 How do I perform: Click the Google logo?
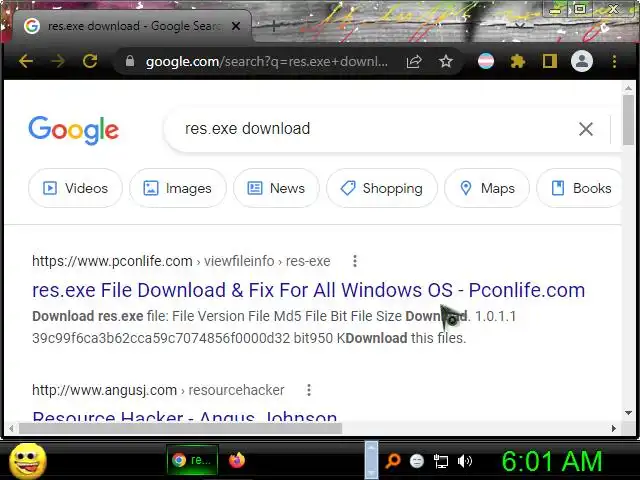tap(73, 130)
